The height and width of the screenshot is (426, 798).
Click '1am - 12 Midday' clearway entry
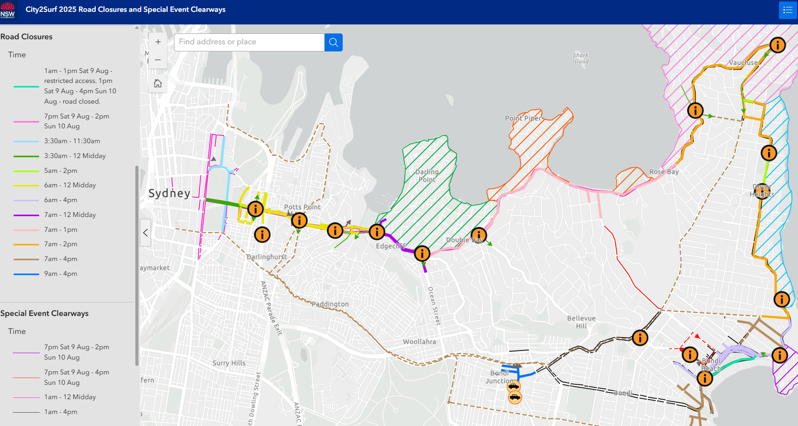[70, 397]
